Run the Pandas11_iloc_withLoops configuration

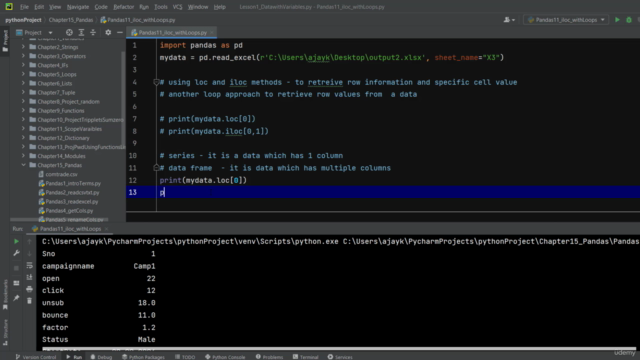617,20
